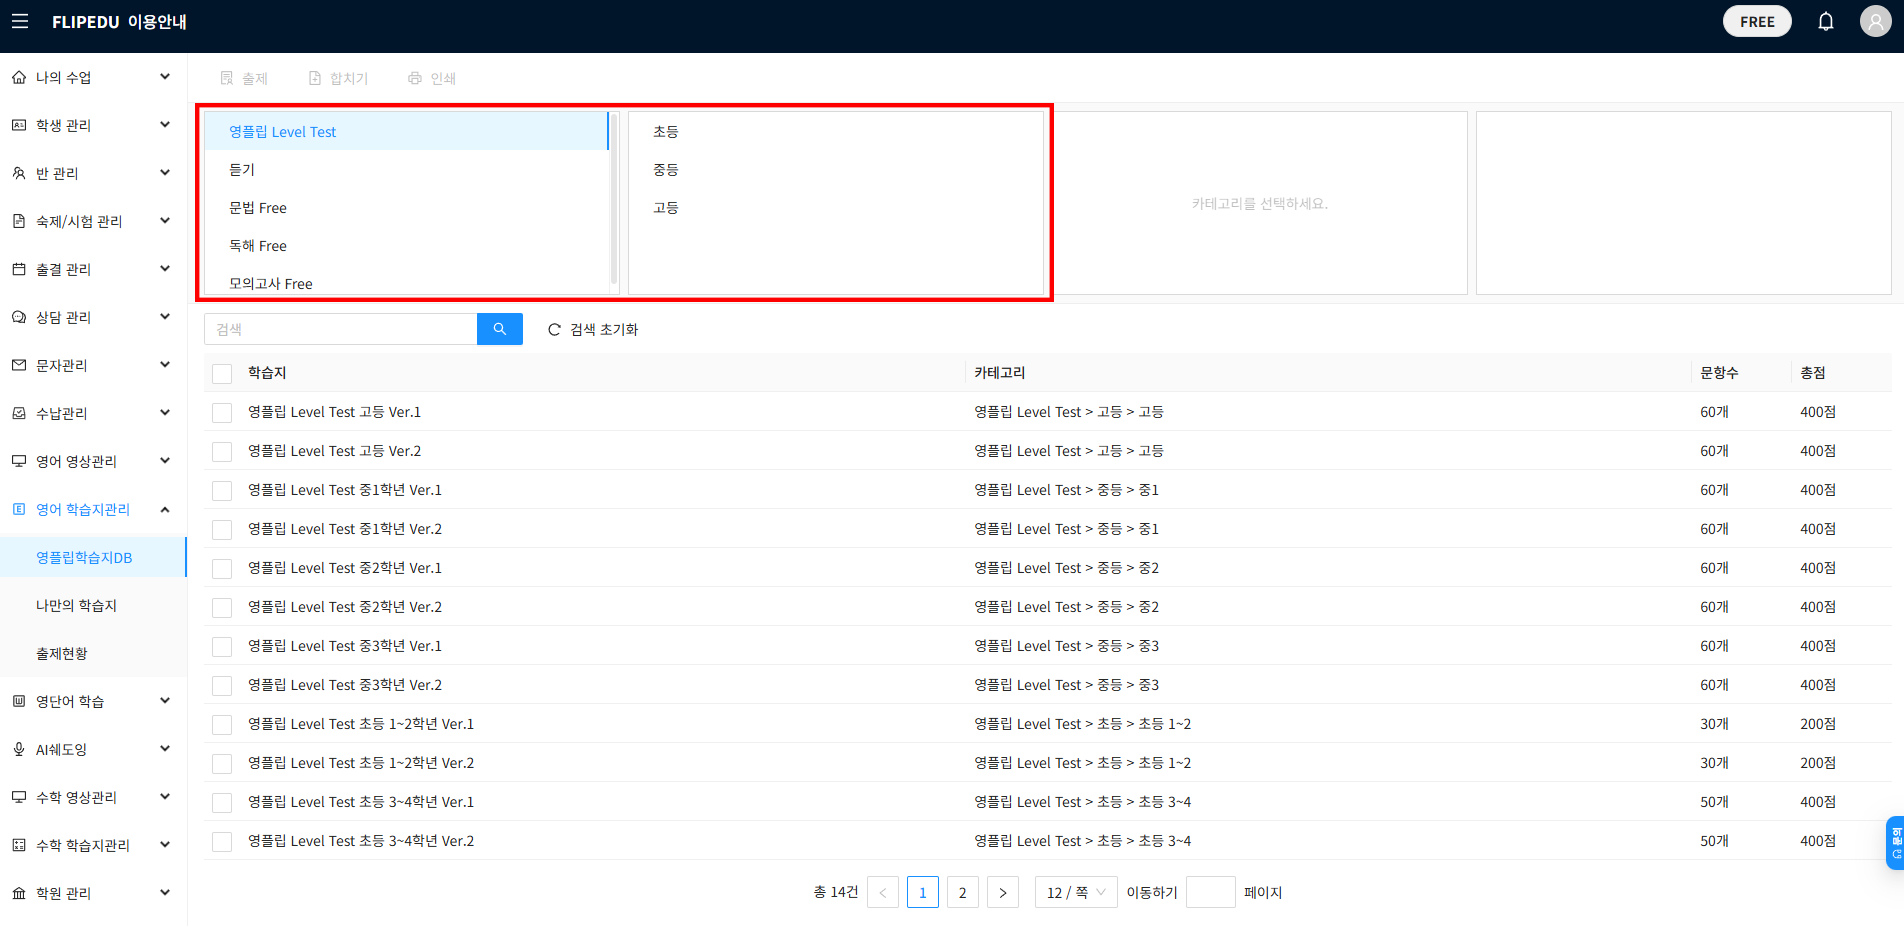Select the 중등 subcategory
Screen dimensions: 1904x926
coord(835,169)
